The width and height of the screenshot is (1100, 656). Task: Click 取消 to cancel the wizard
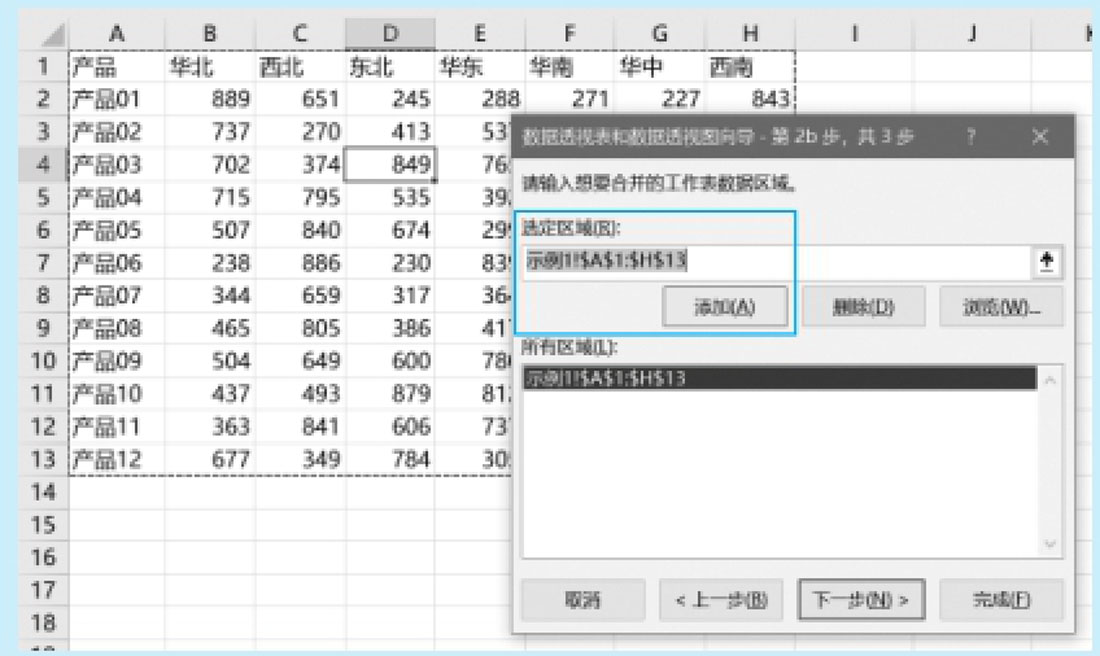point(582,600)
